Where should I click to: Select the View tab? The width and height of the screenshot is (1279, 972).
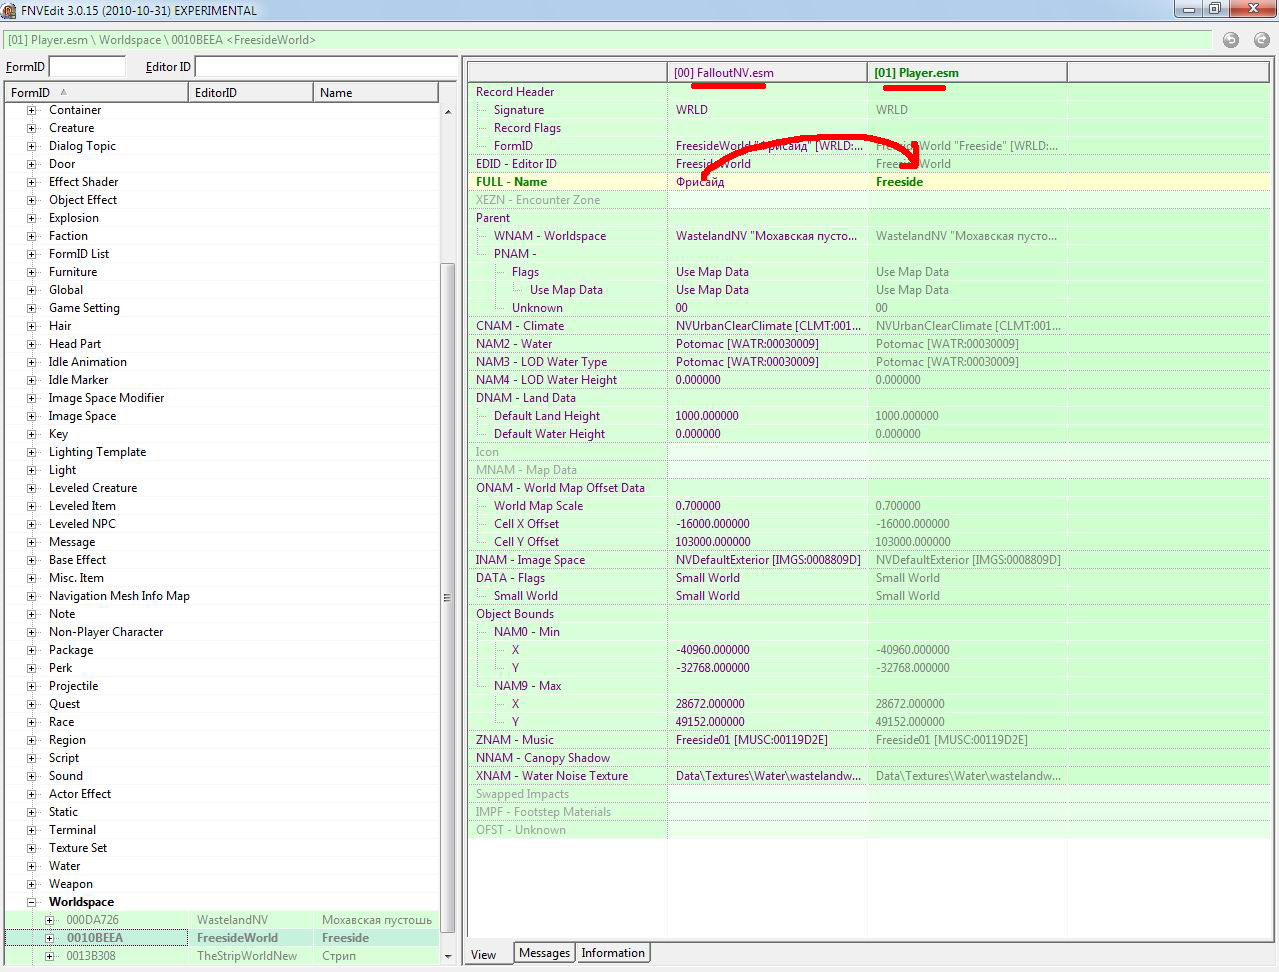point(483,954)
